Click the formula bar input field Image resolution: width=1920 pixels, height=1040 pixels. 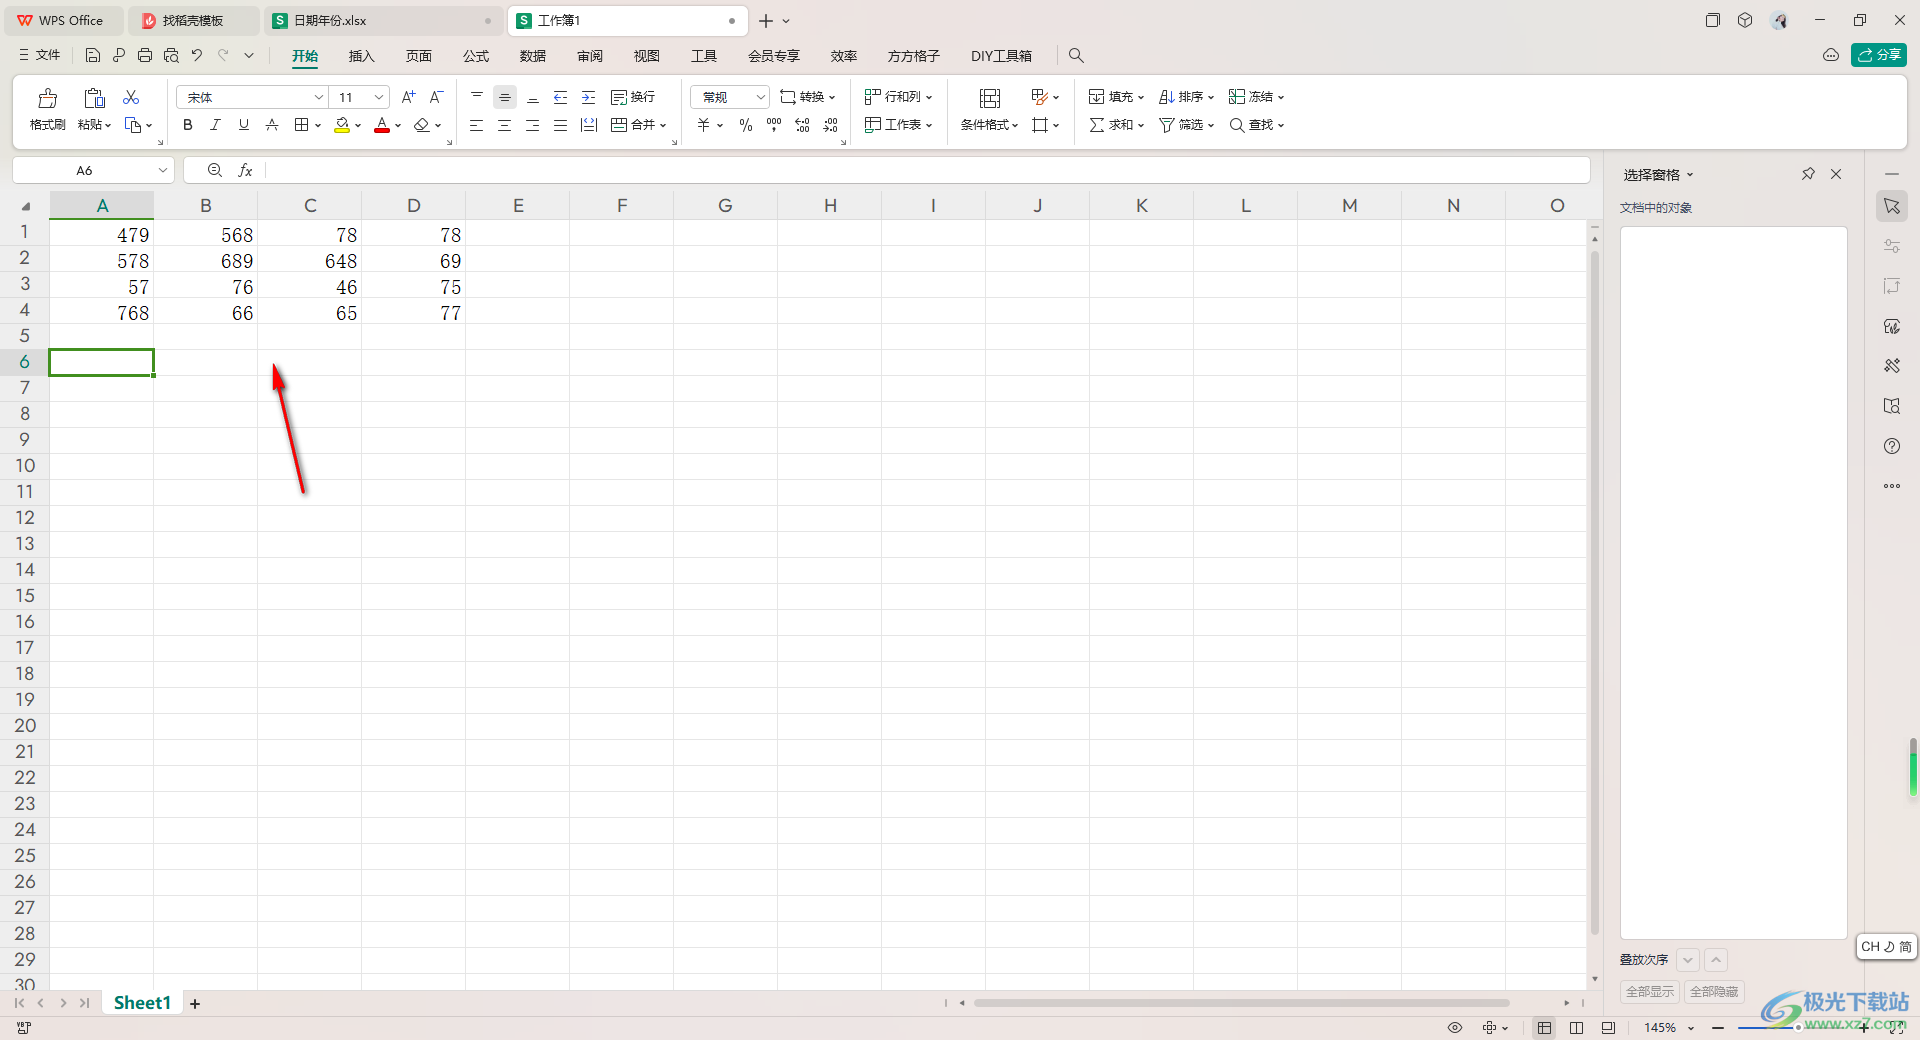pos(926,171)
